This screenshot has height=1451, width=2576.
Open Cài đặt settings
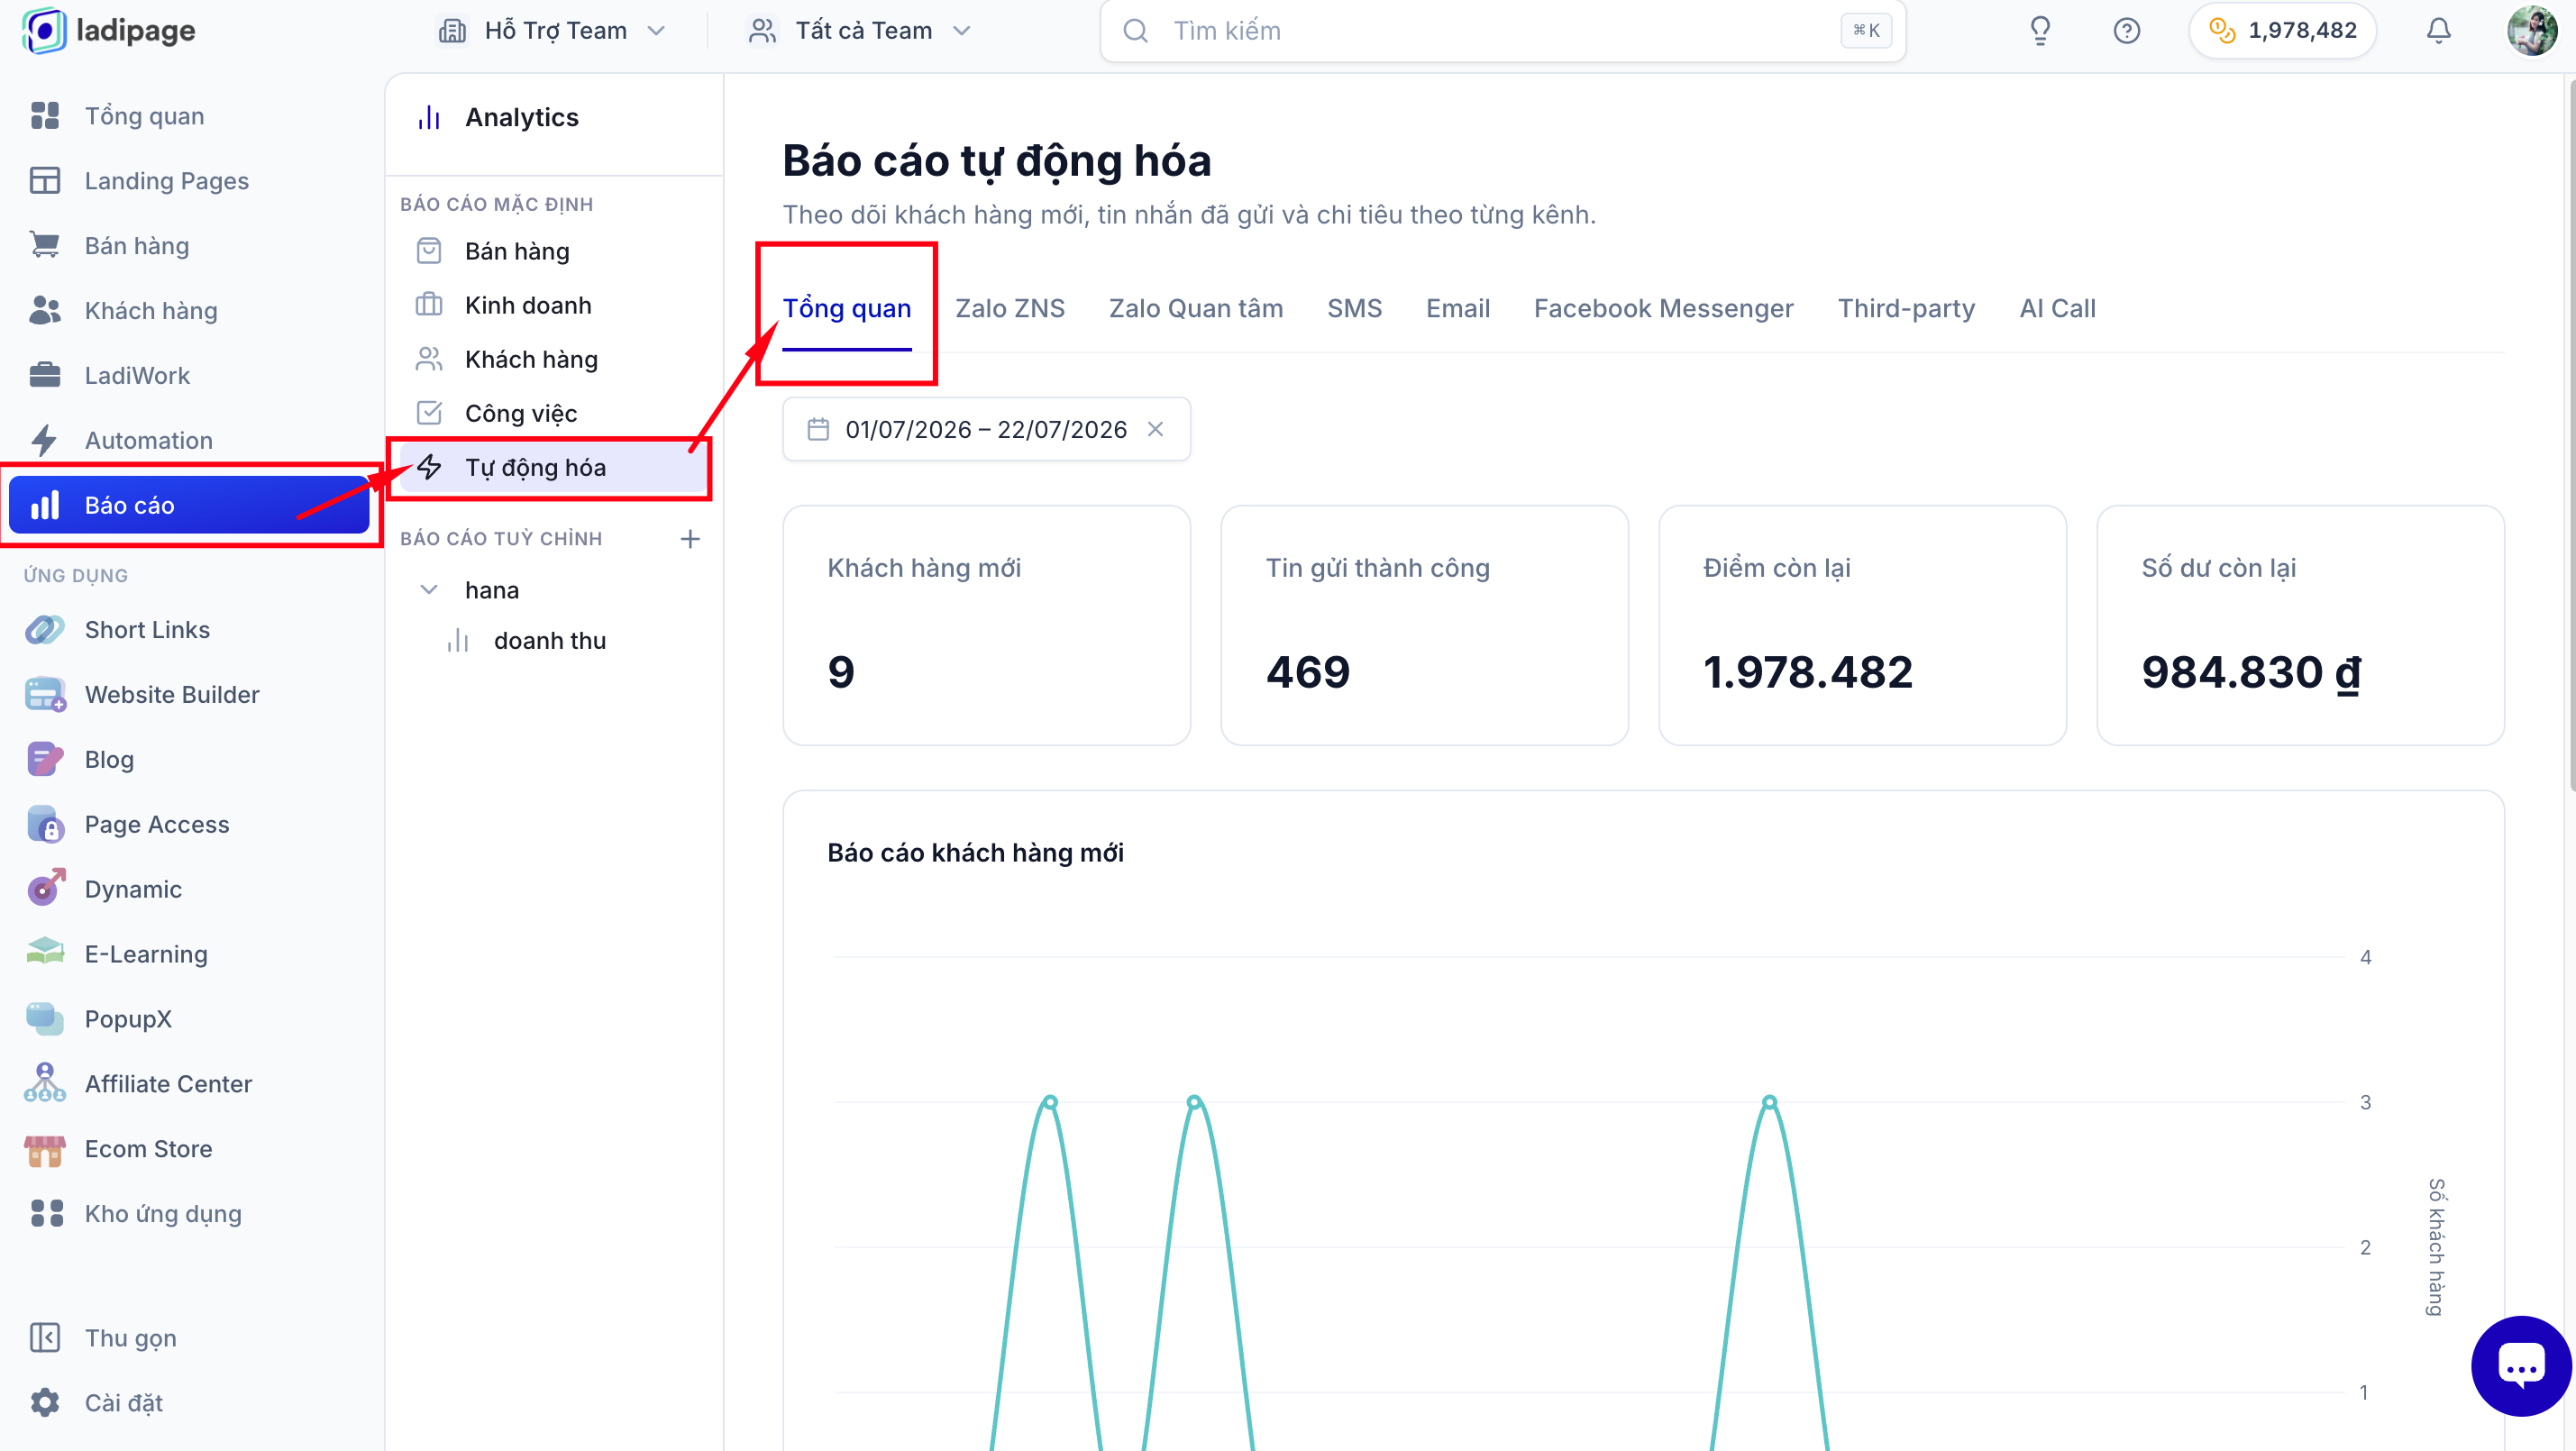coord(190,1403)
